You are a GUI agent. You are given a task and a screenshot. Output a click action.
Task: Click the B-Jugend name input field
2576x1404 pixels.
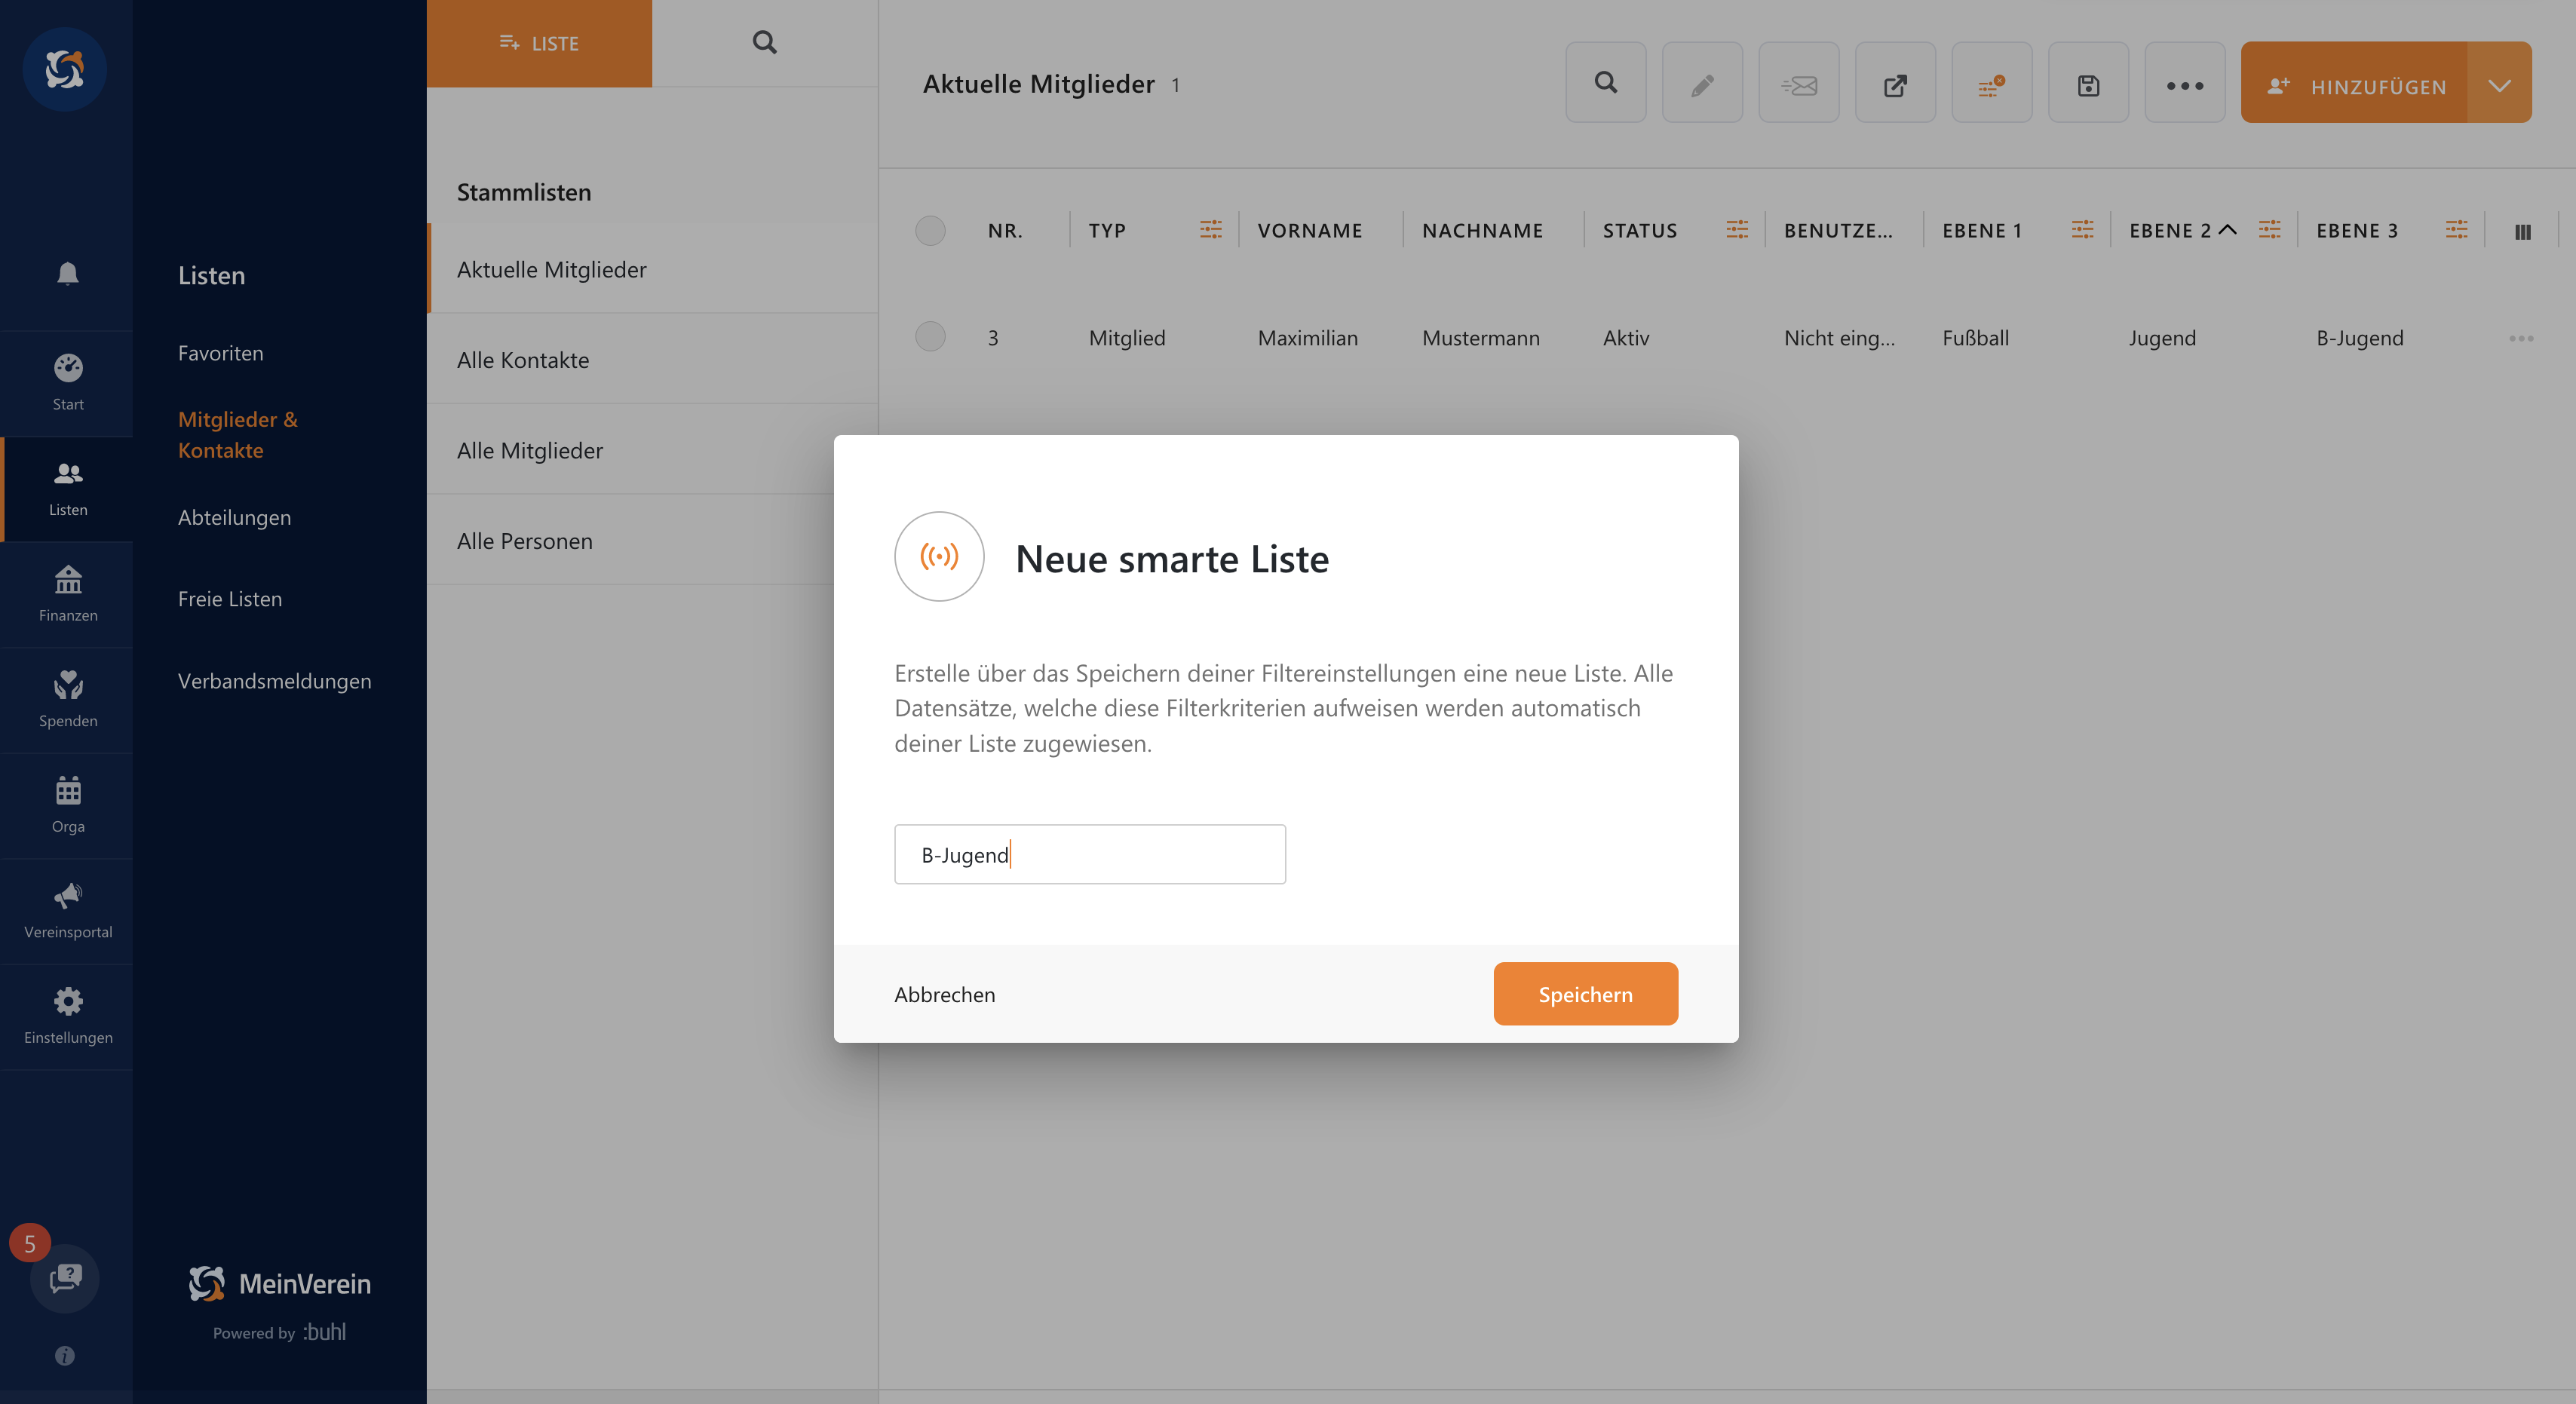pyautogui.click(x=1089, y=854)
